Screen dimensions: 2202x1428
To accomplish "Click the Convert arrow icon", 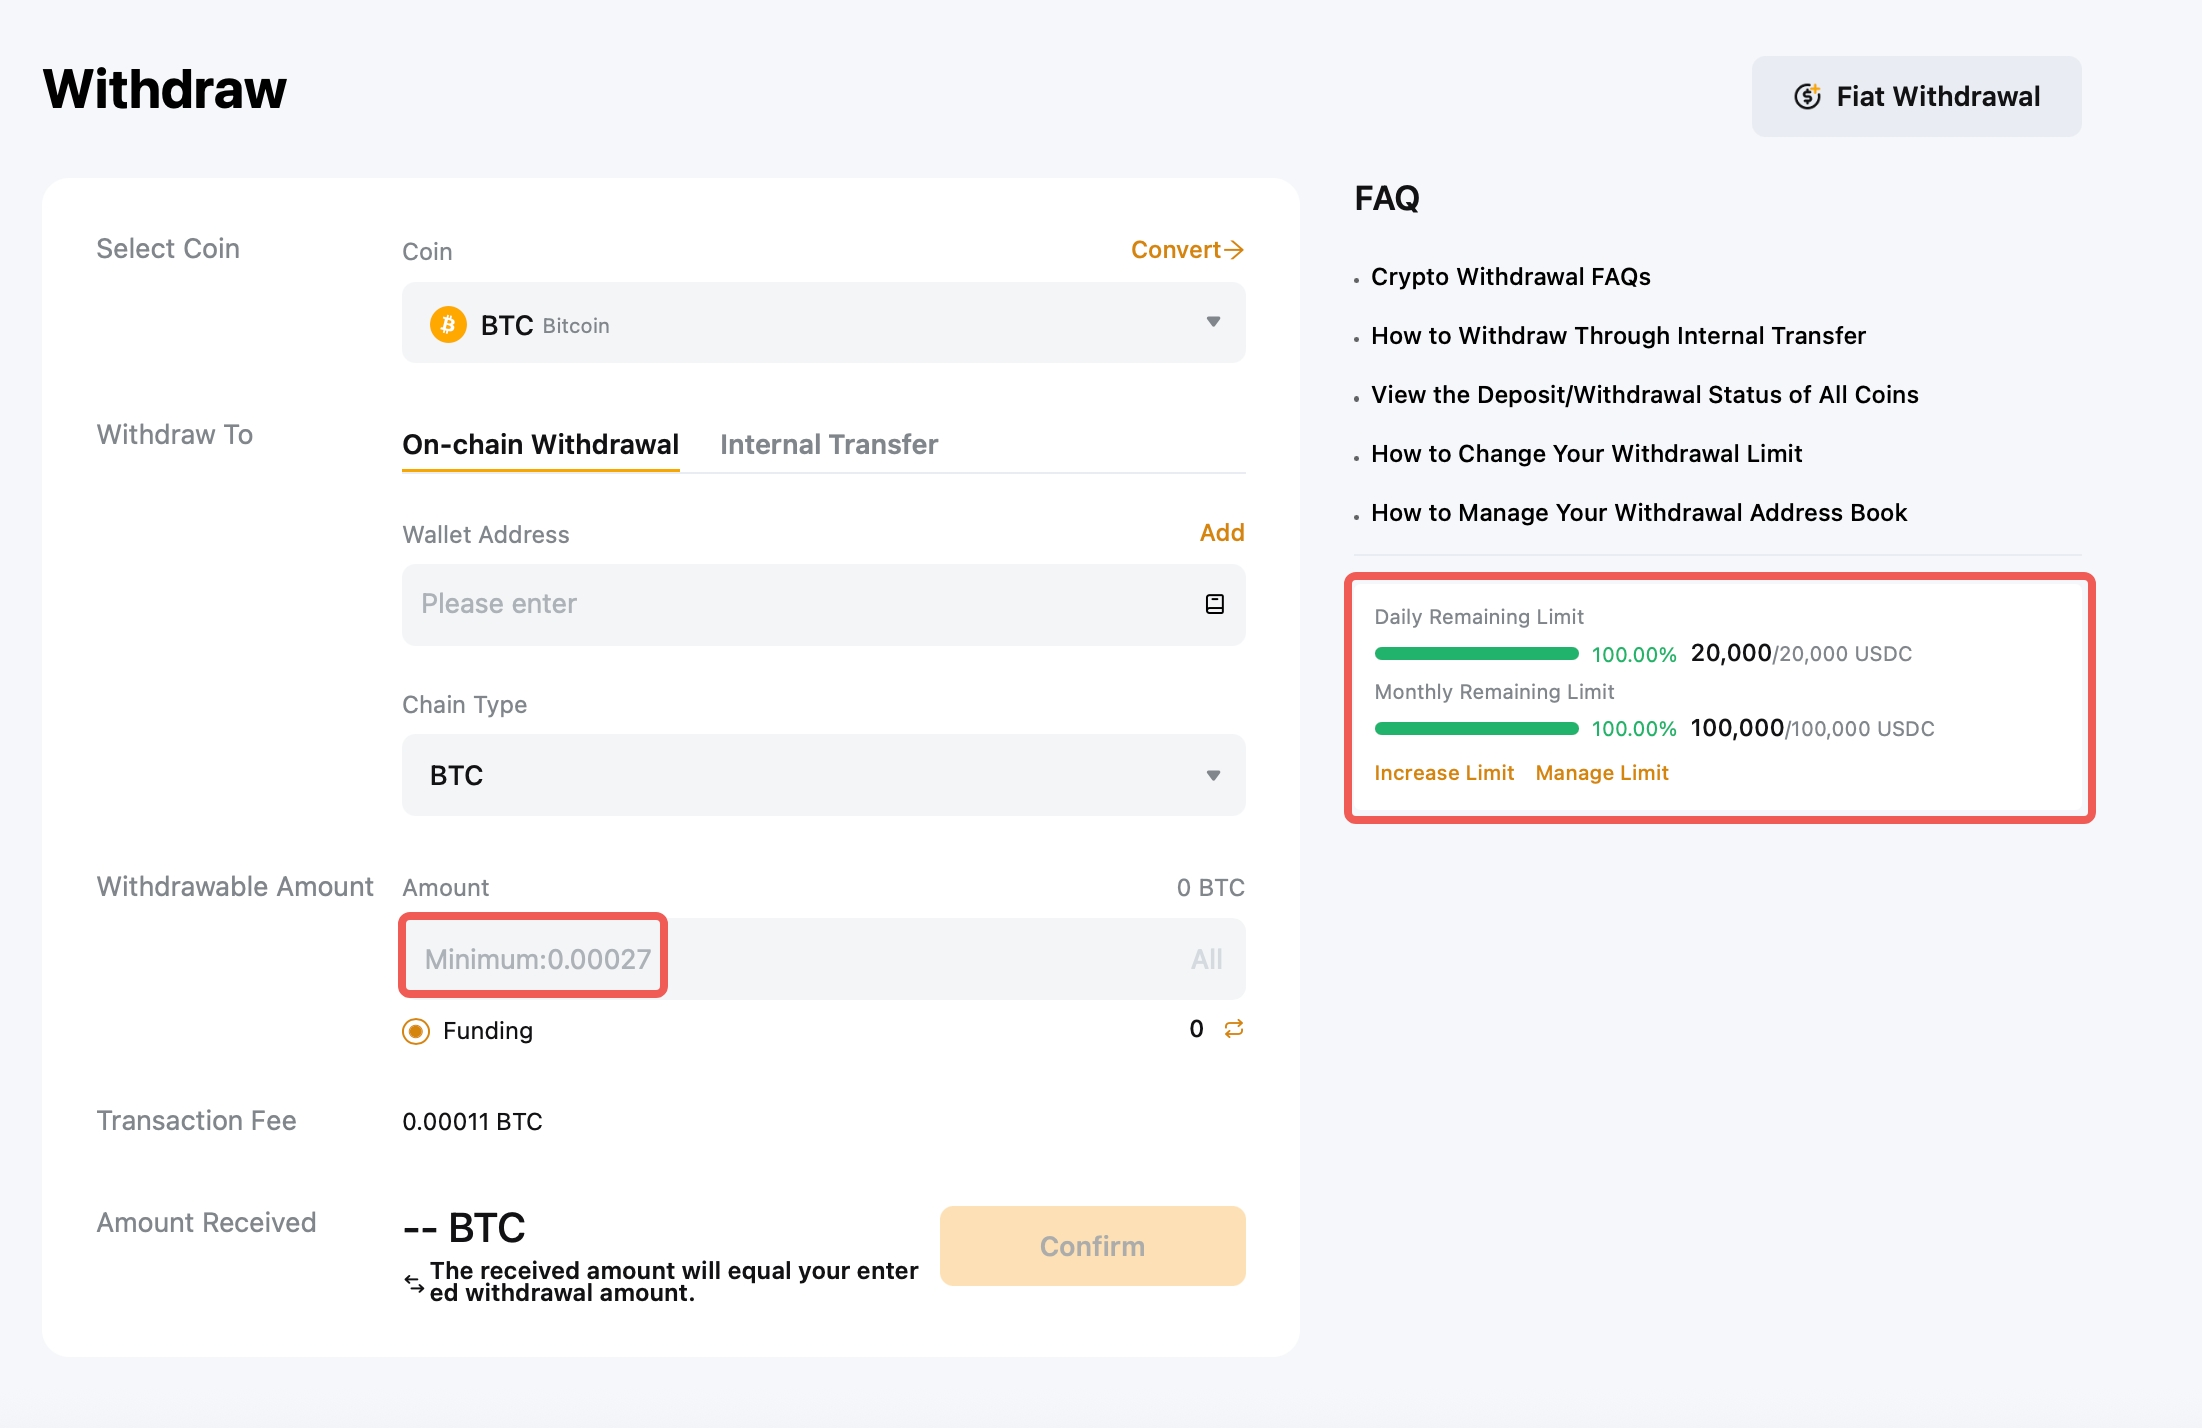I will (1235, 250).
